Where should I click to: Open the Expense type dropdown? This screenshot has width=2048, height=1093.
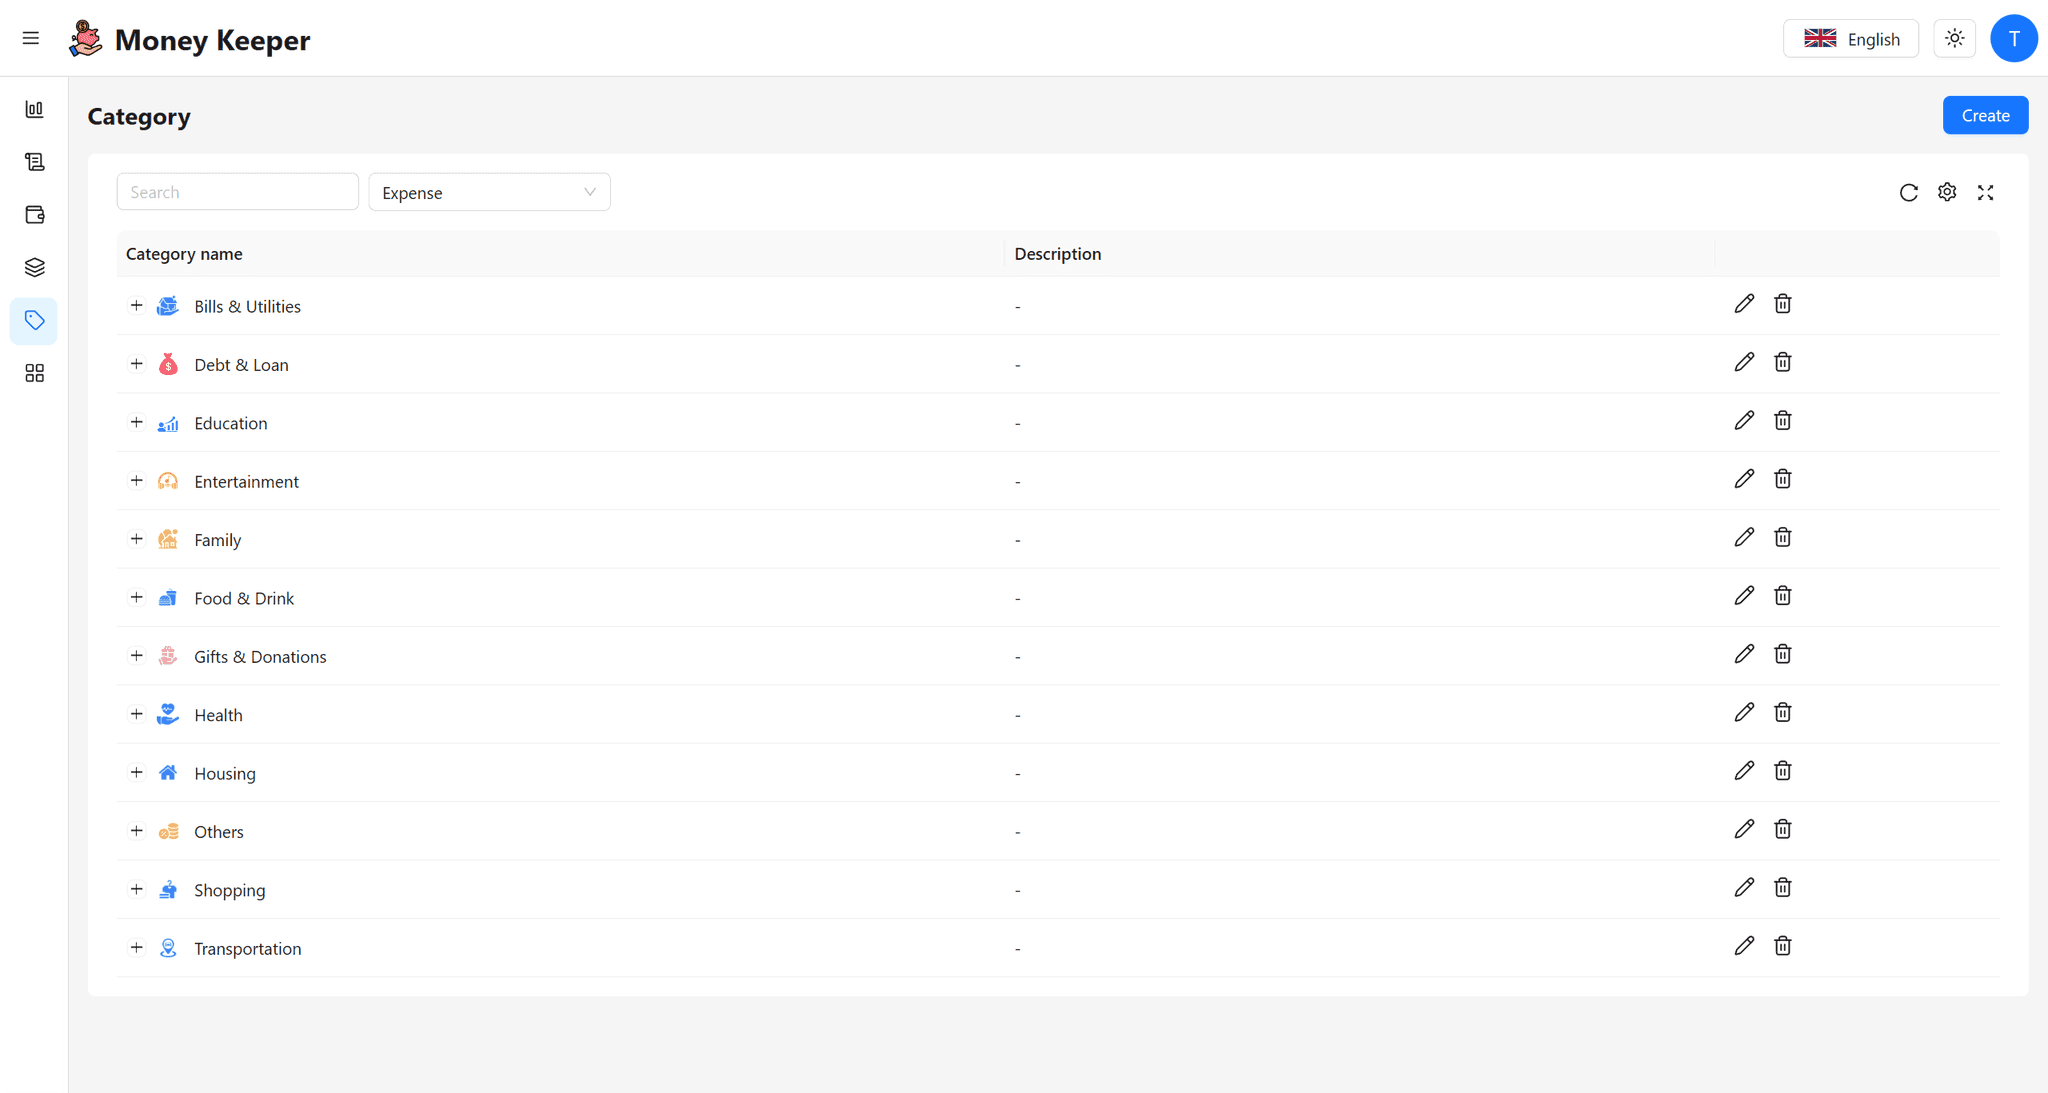pos(489,192)
